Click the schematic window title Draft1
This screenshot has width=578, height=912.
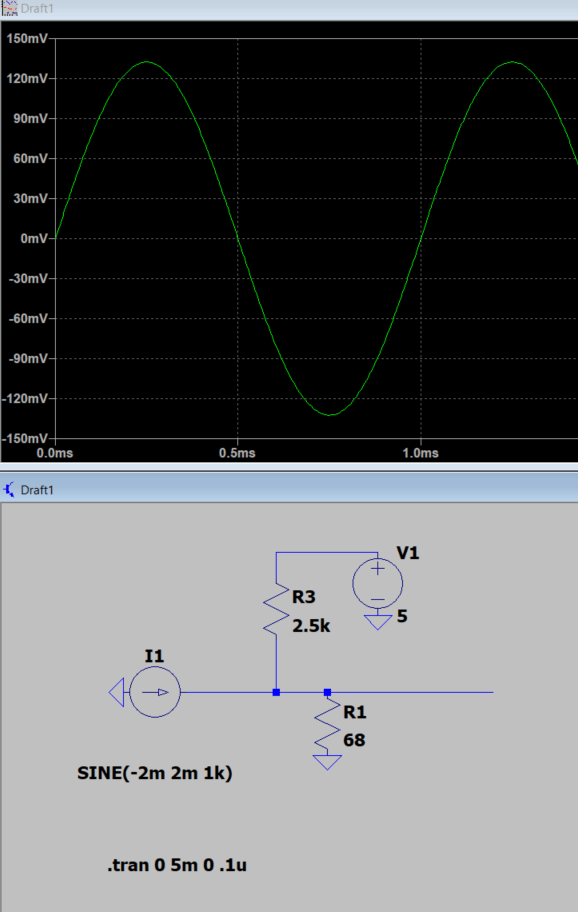(x=37, y=490)
